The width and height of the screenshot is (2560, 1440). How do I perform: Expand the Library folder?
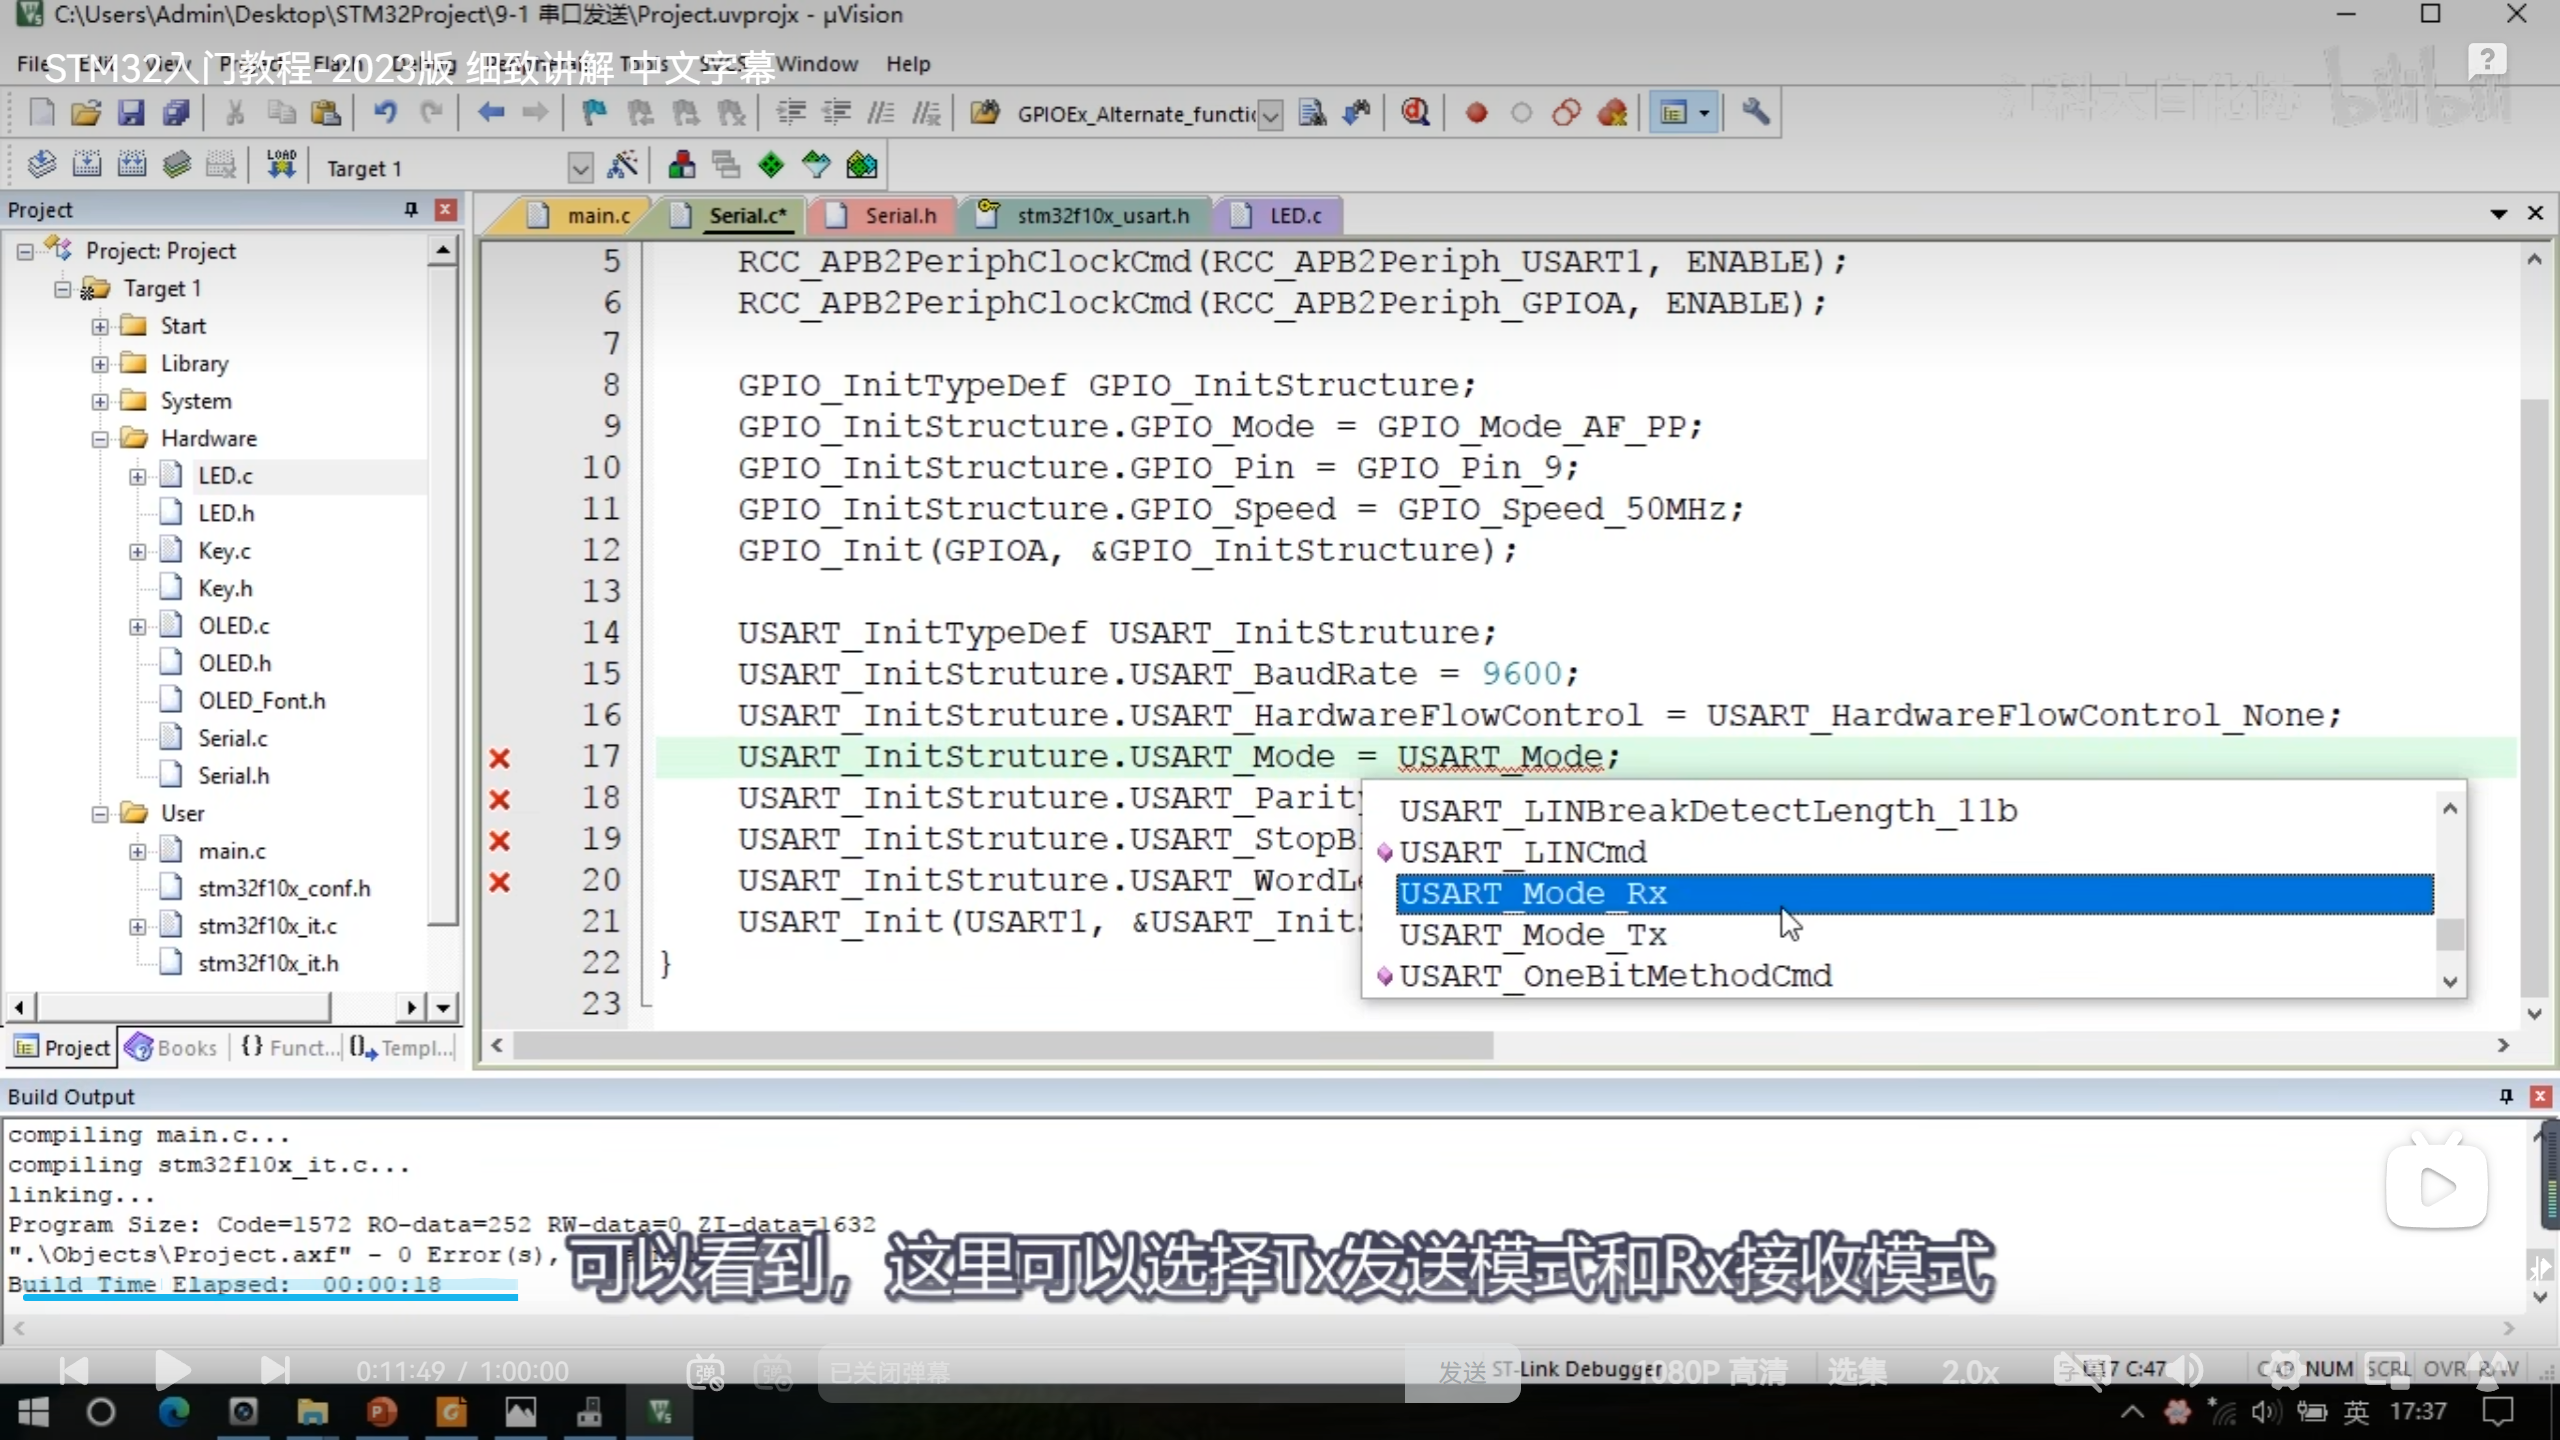point(100,364)
